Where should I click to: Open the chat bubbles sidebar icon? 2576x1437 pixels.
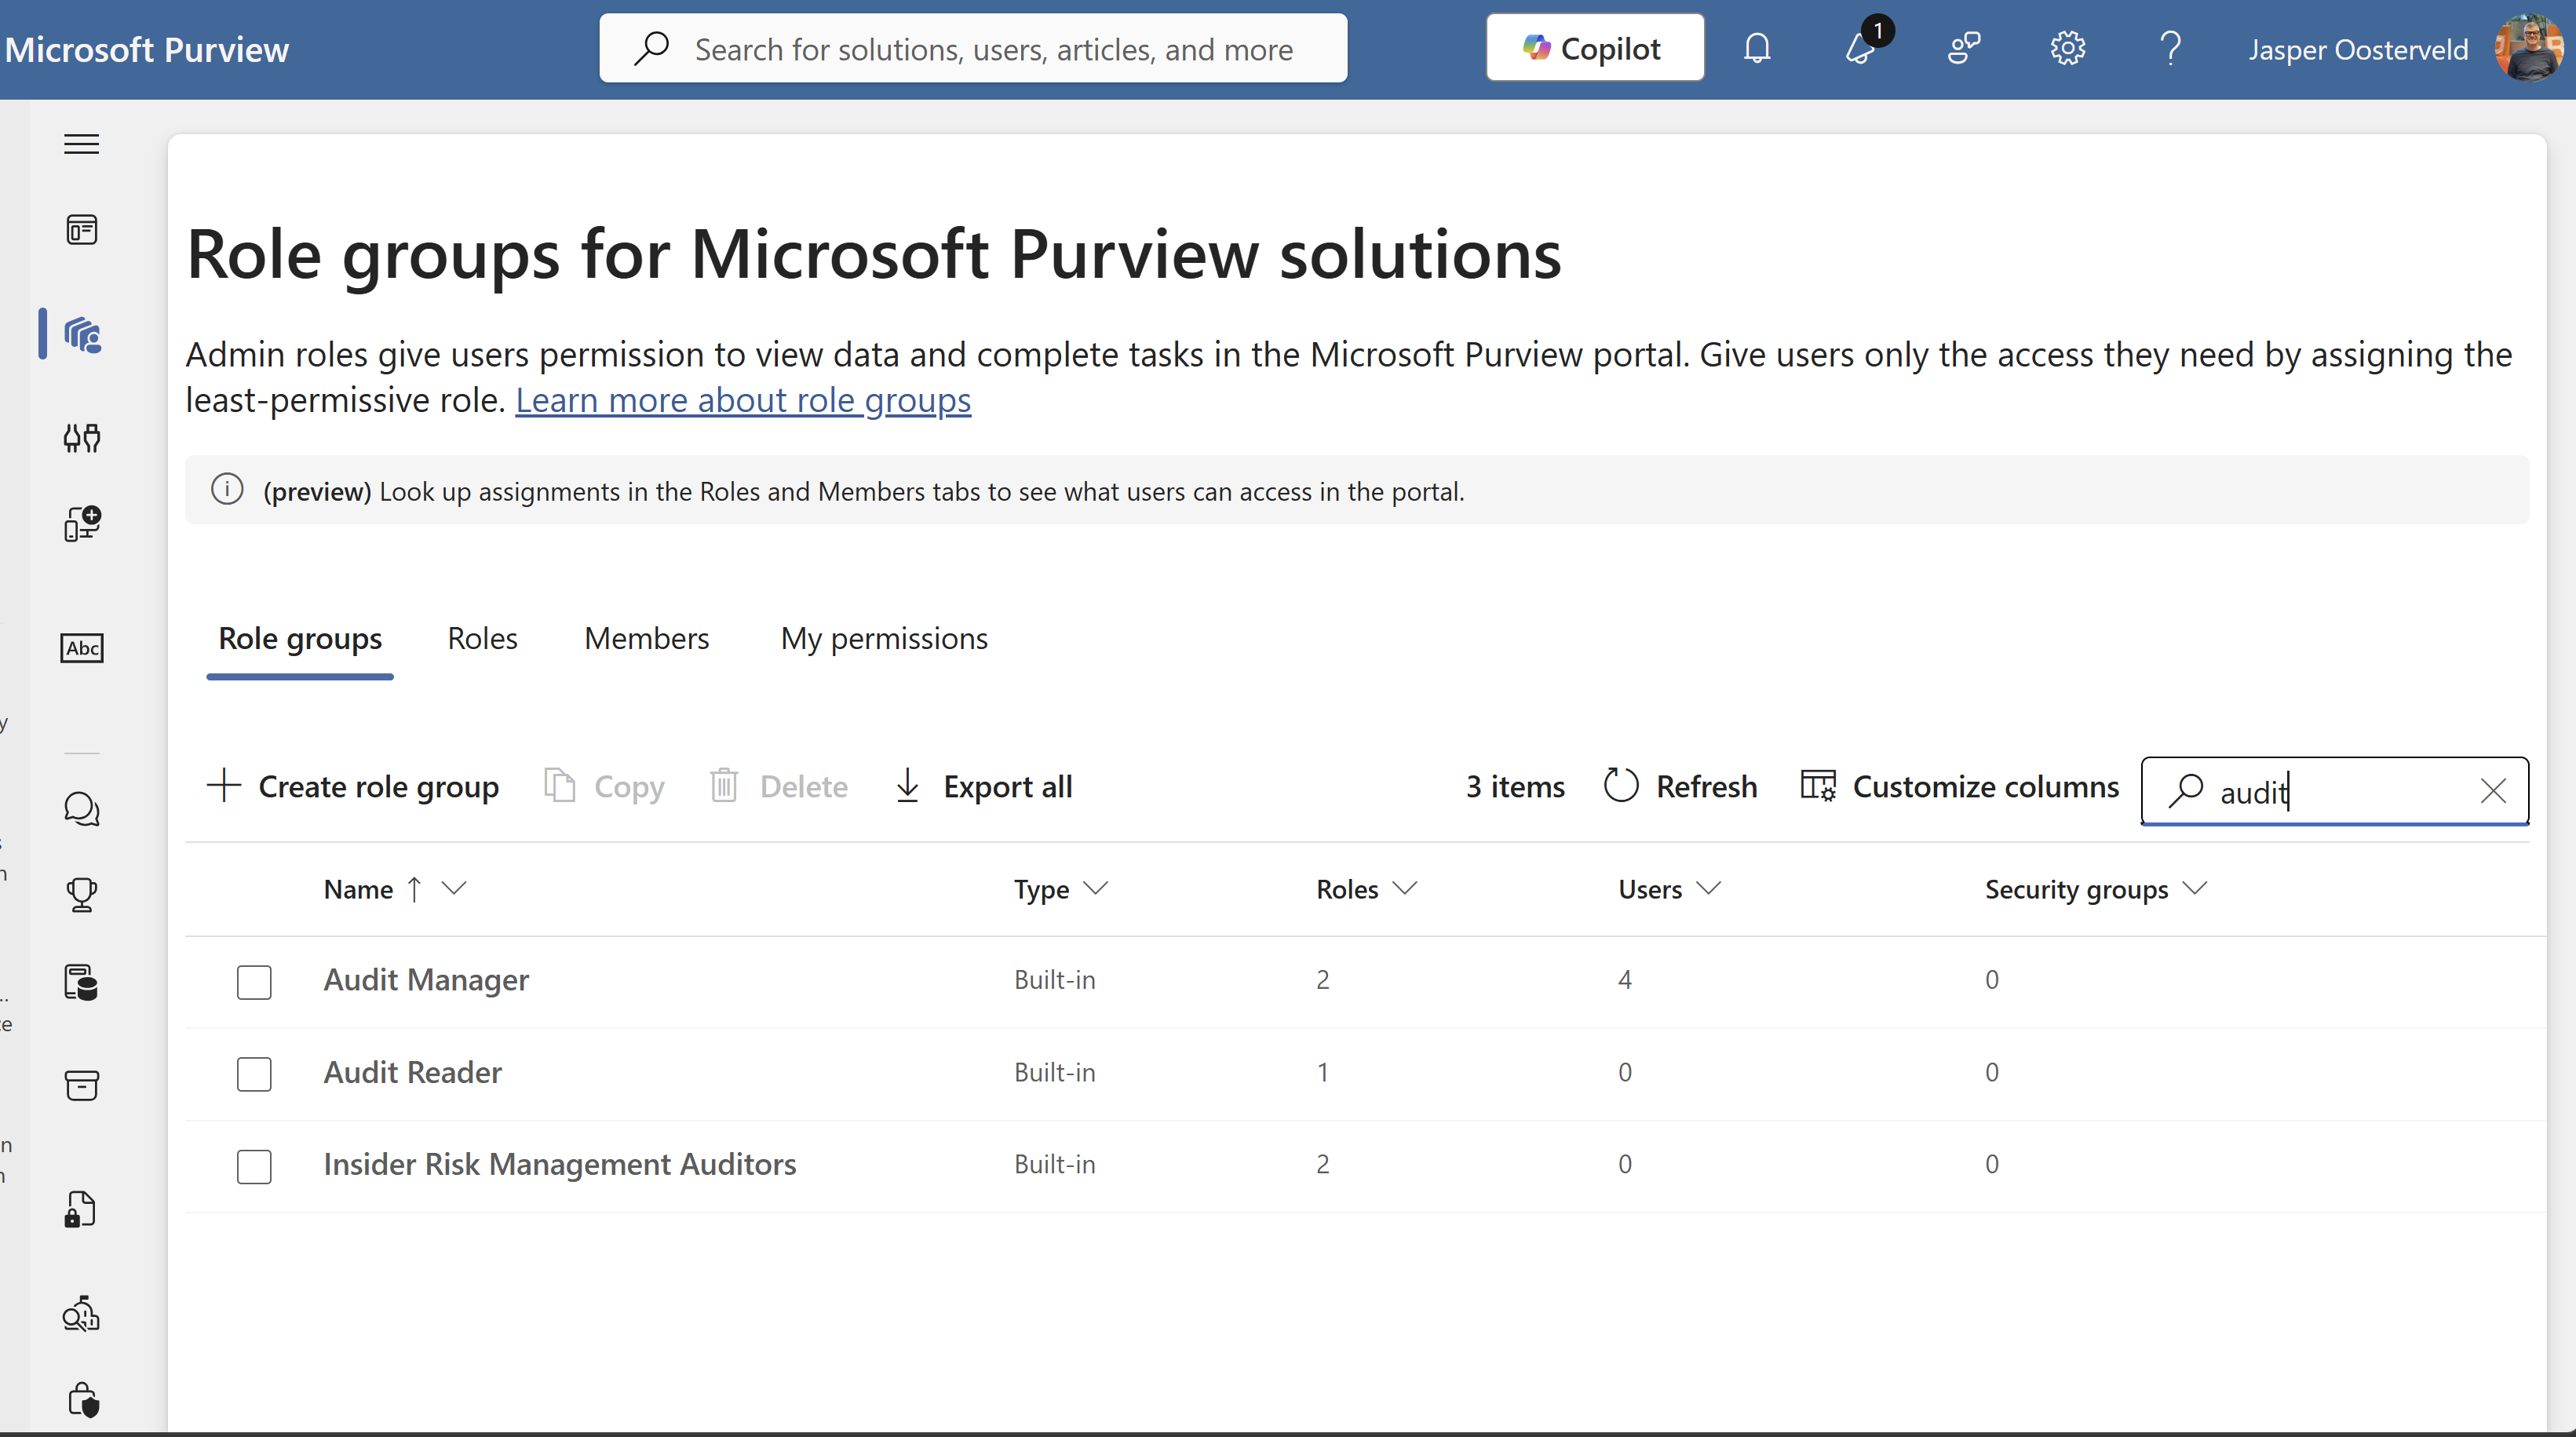coord(82,809)
